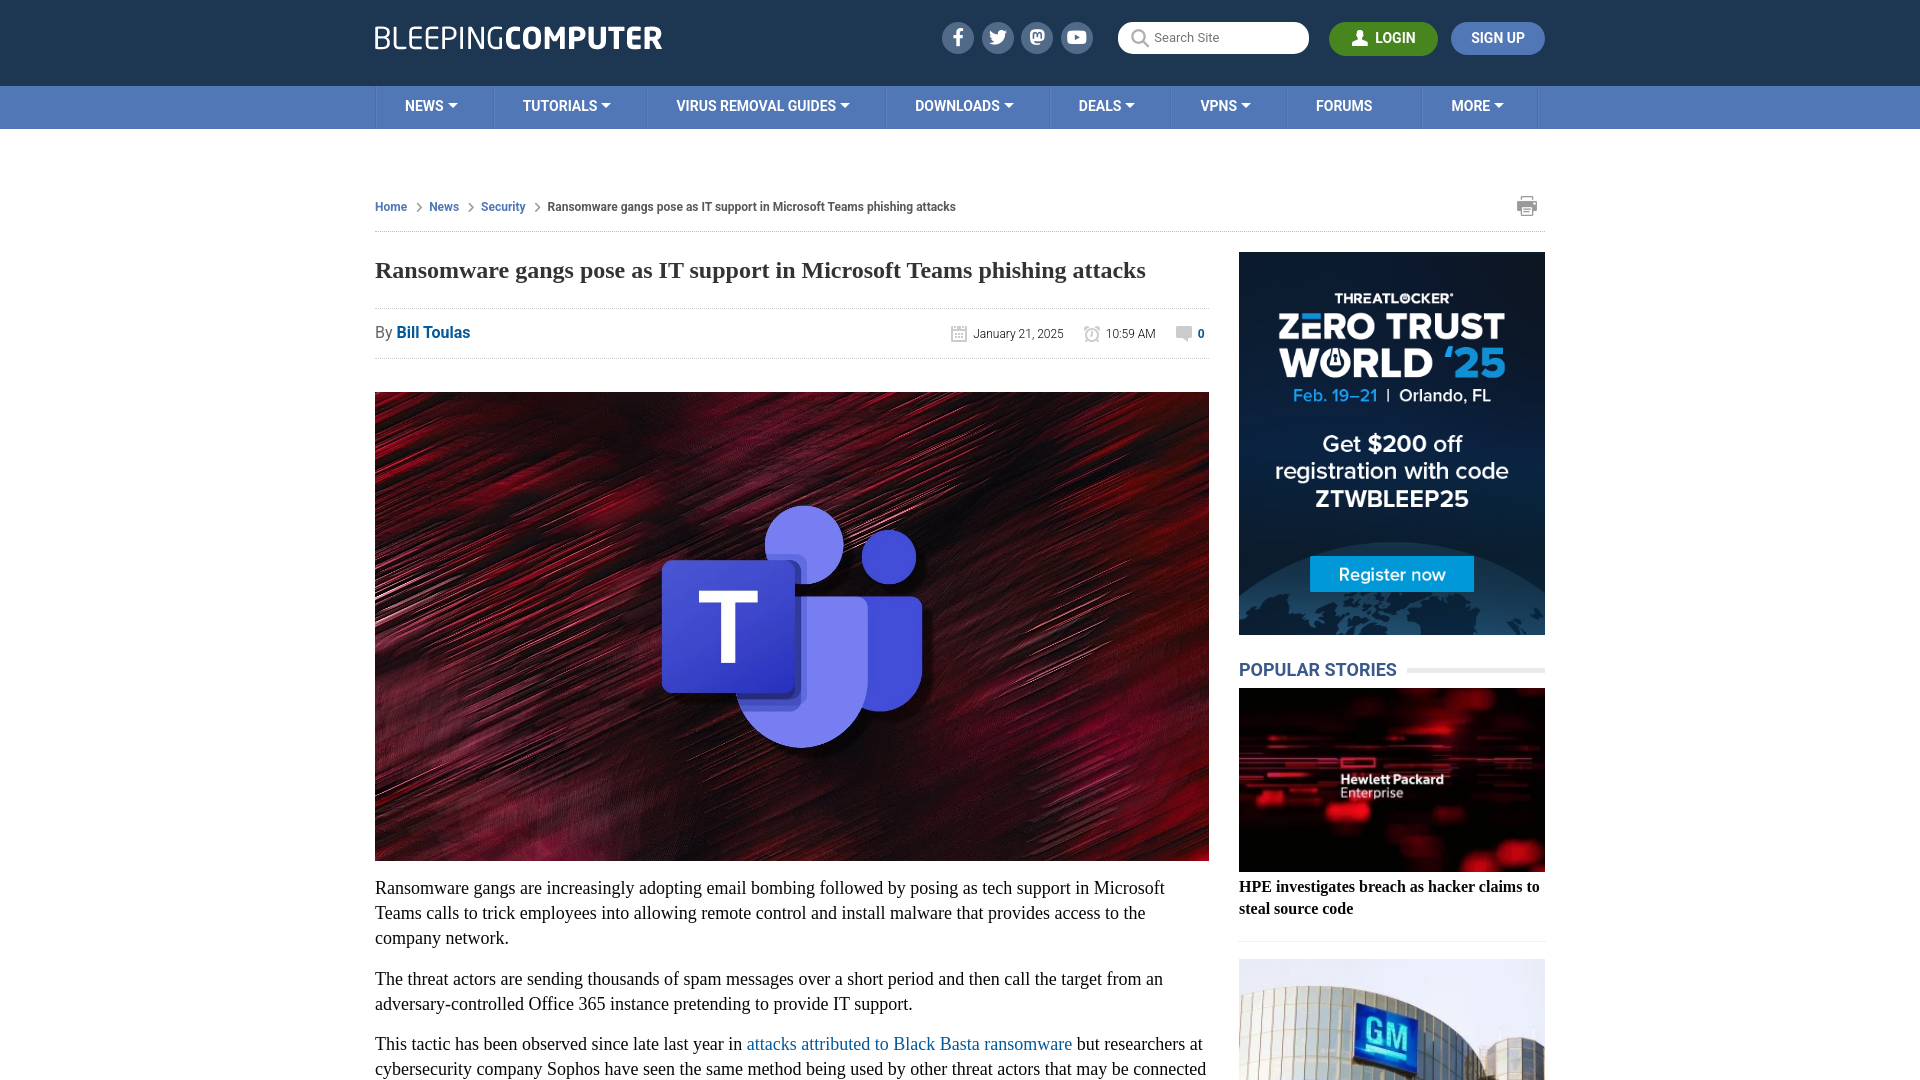Click the search magnifier icon

tap(1139, 37)
